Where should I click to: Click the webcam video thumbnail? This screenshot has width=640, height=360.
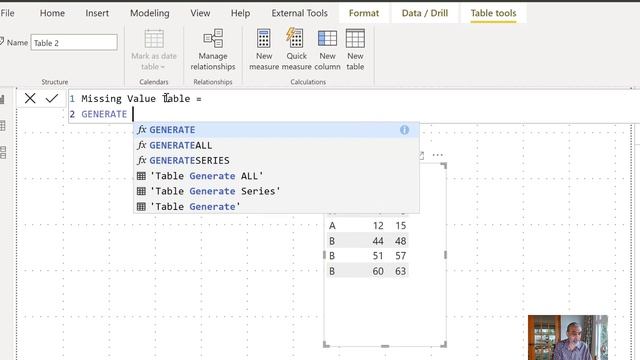click(568, 337)
